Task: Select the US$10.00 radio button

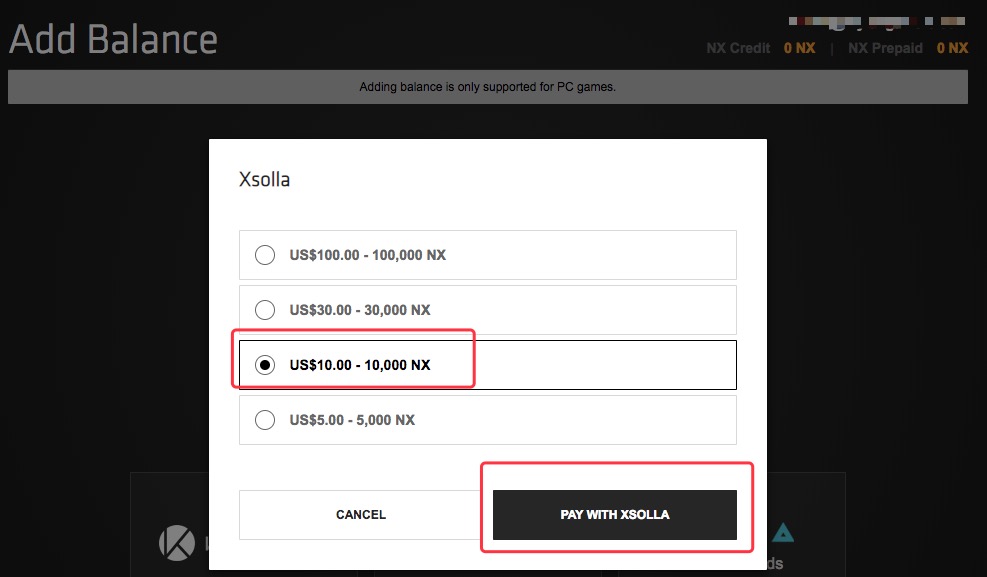Action: click(x=265, y=365)
